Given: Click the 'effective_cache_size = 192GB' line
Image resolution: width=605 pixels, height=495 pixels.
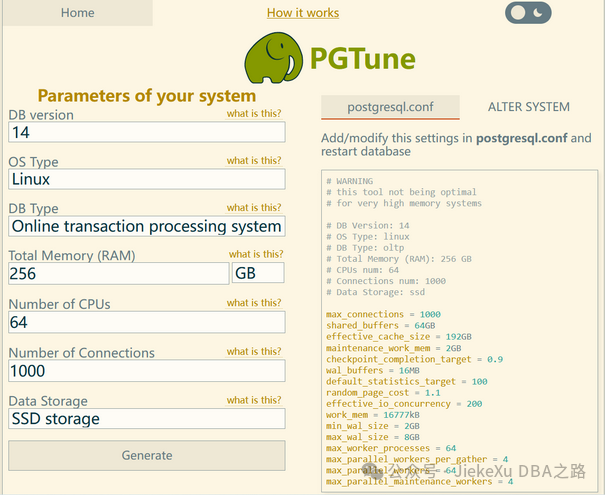Looking at the screenshot, I should pyautogui.click(x=399, y=337).
